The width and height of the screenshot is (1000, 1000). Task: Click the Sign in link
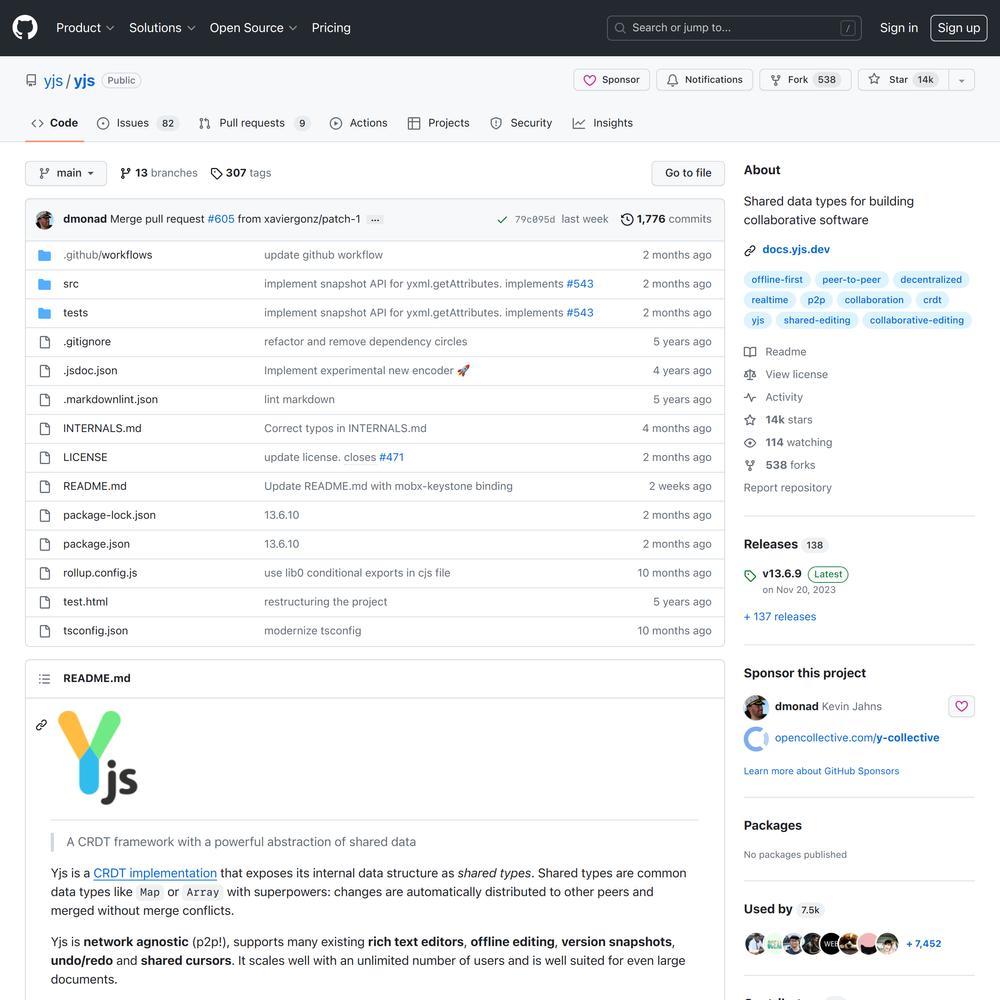pos(899,27)
